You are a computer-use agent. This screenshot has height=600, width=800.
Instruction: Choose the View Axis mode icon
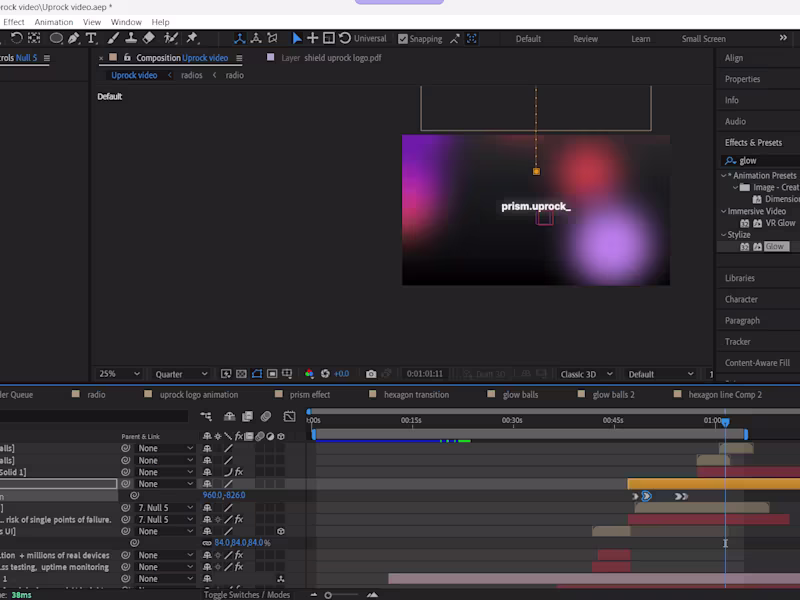coord(272,38)
